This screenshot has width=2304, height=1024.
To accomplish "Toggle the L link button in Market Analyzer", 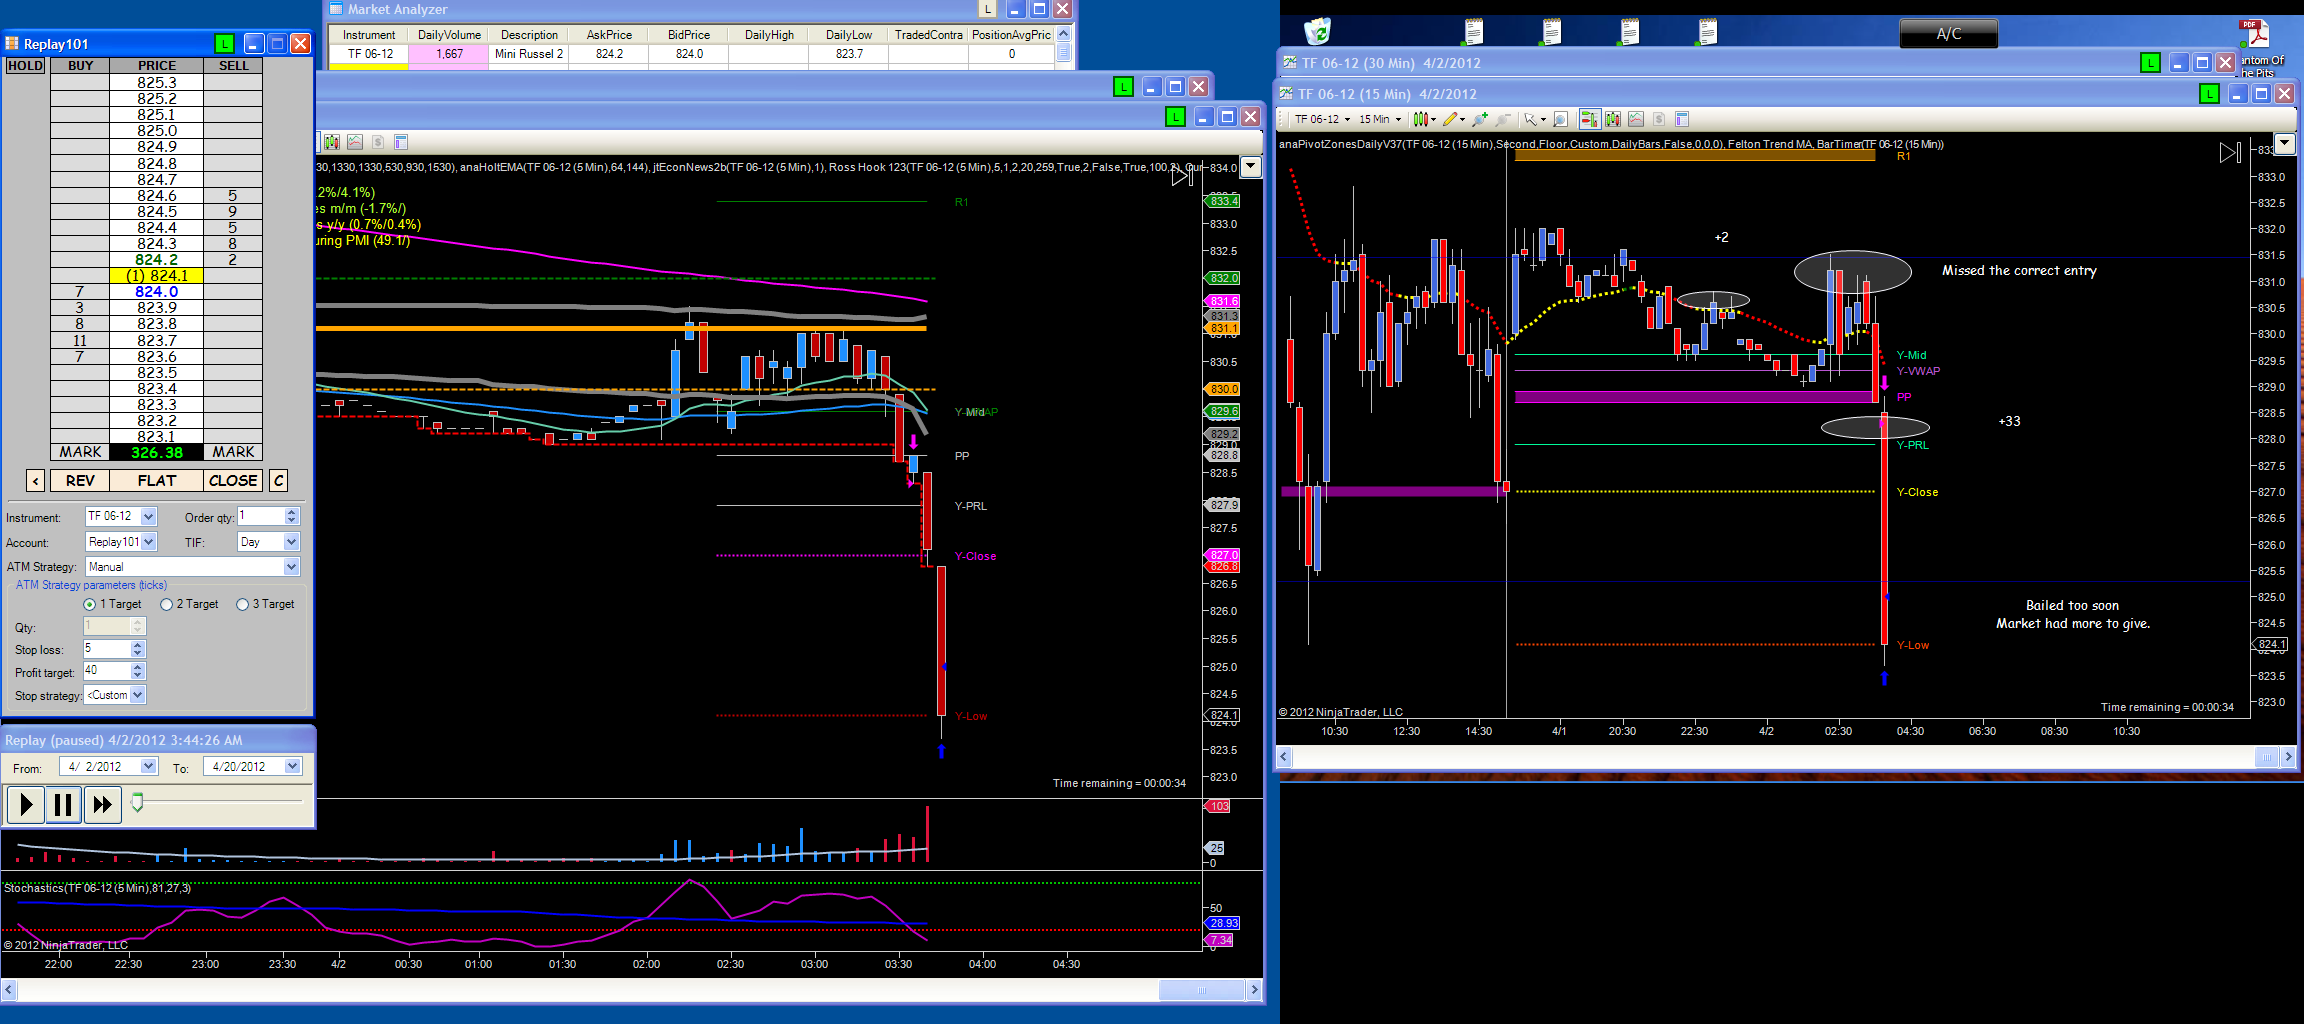I will 988,9.
